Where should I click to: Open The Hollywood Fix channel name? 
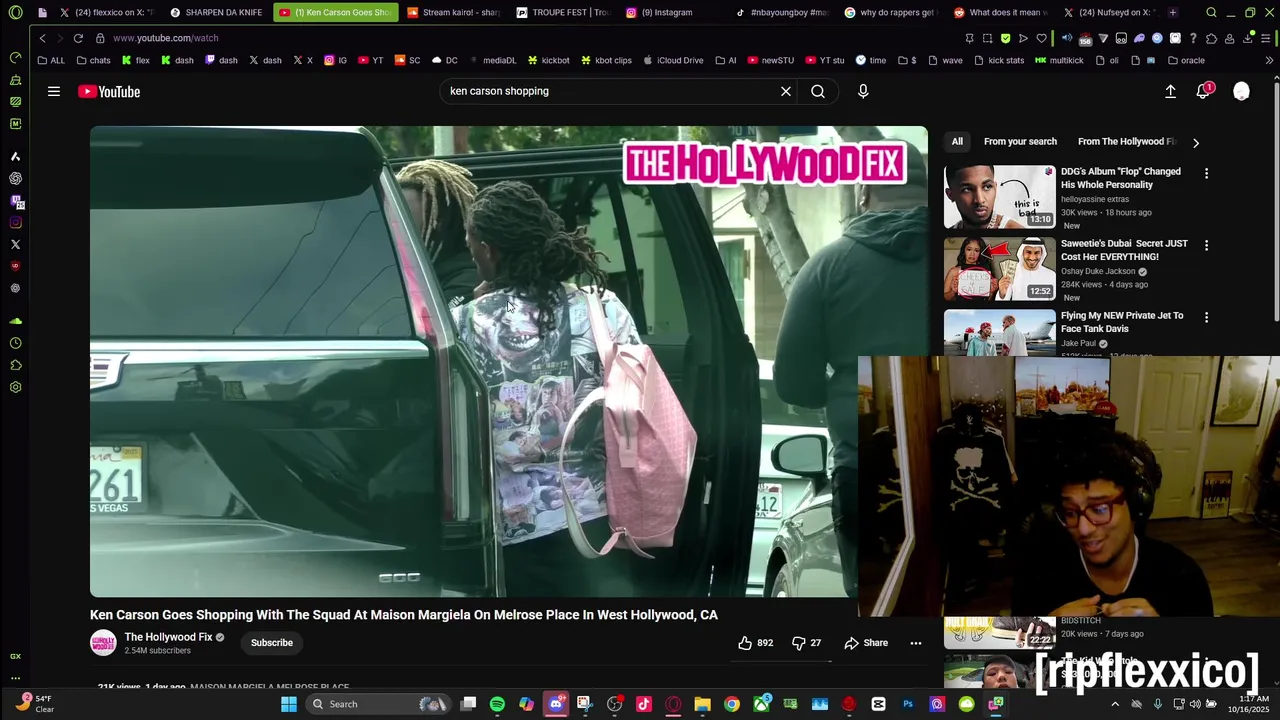point(168,637)
